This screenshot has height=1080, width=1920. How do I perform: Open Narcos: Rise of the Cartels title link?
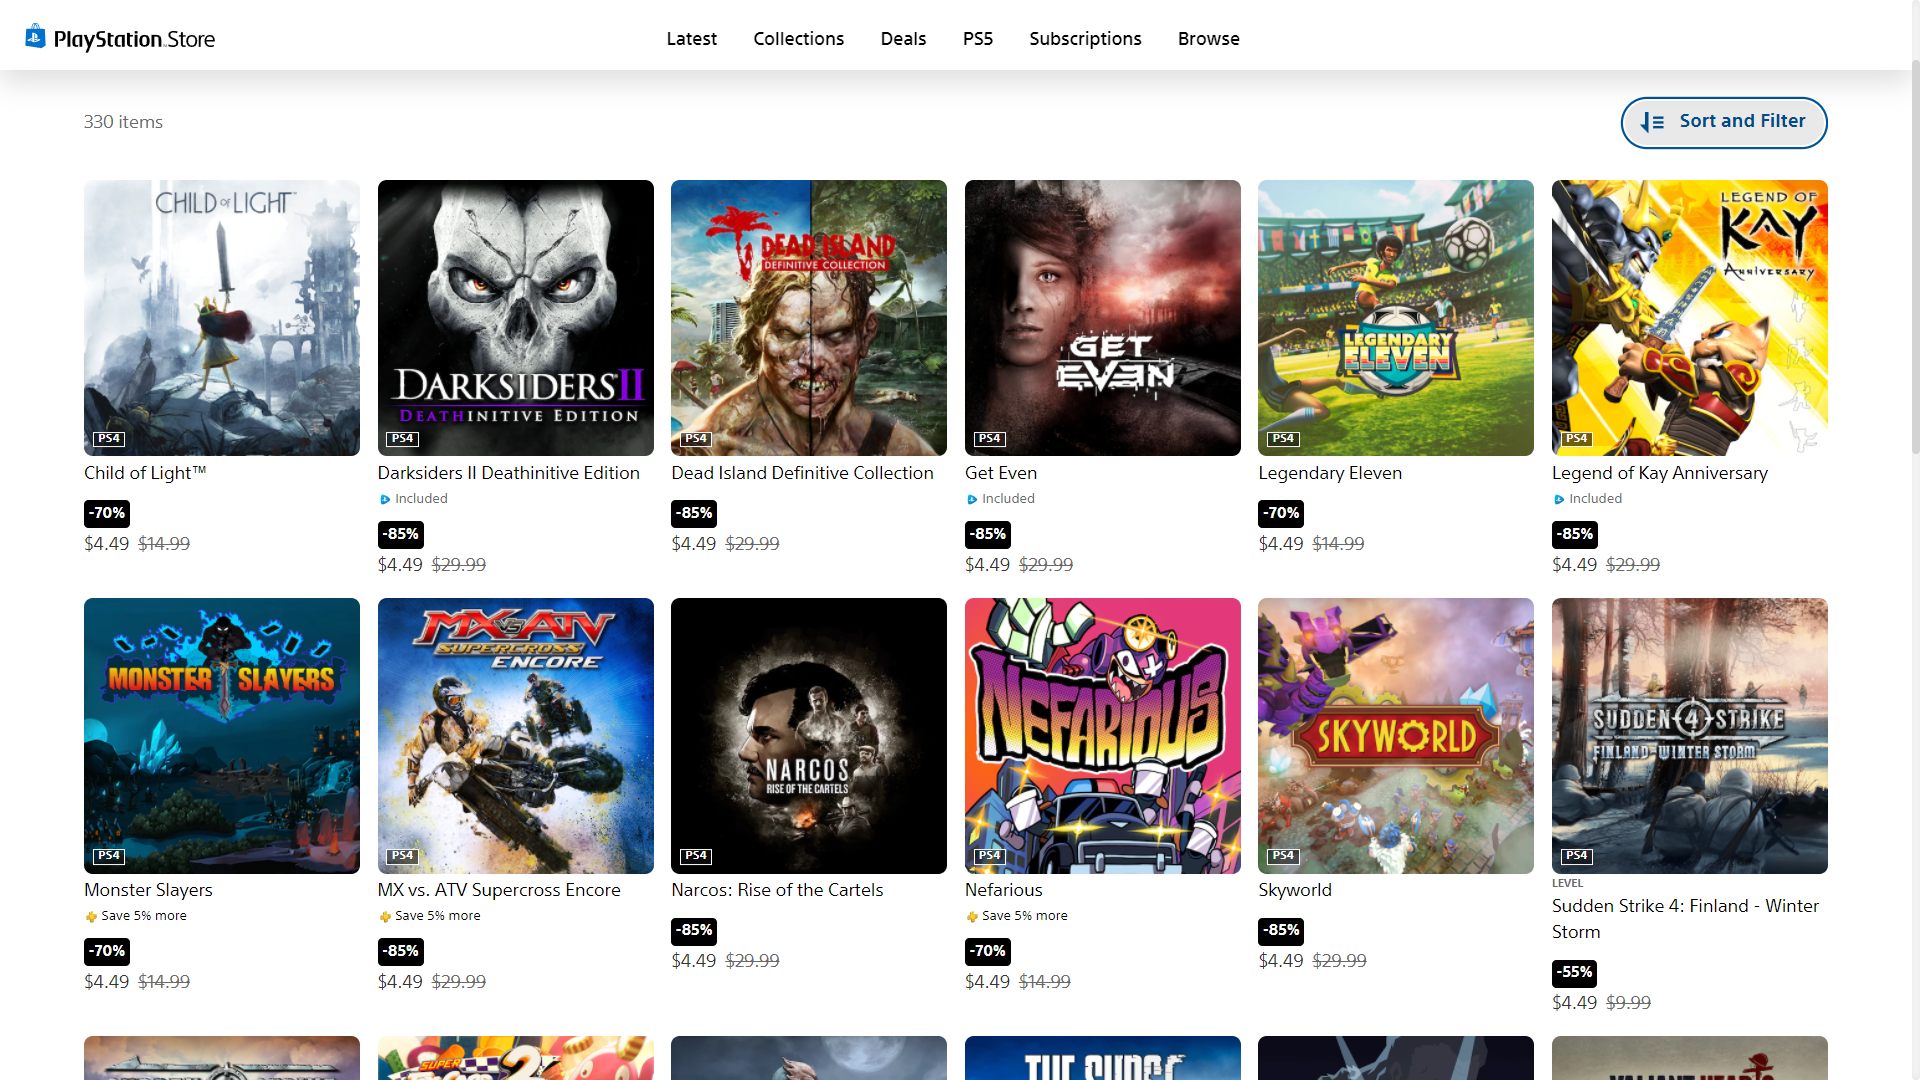[777, 890]
